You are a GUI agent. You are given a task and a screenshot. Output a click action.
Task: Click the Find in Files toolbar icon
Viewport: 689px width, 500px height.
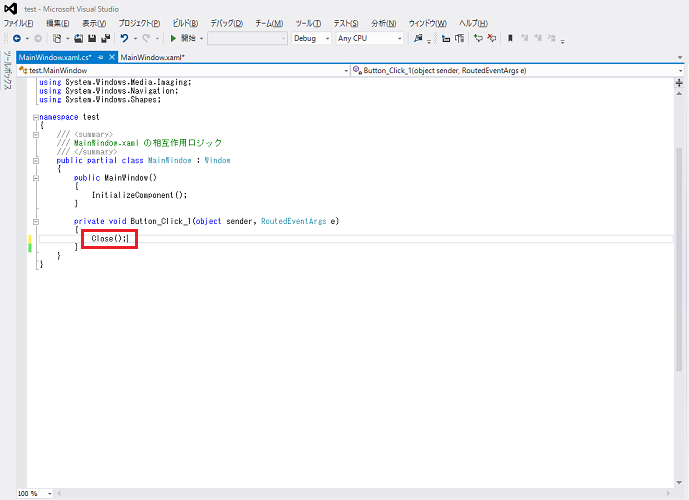pyautogui.click(x=418, y=39)
